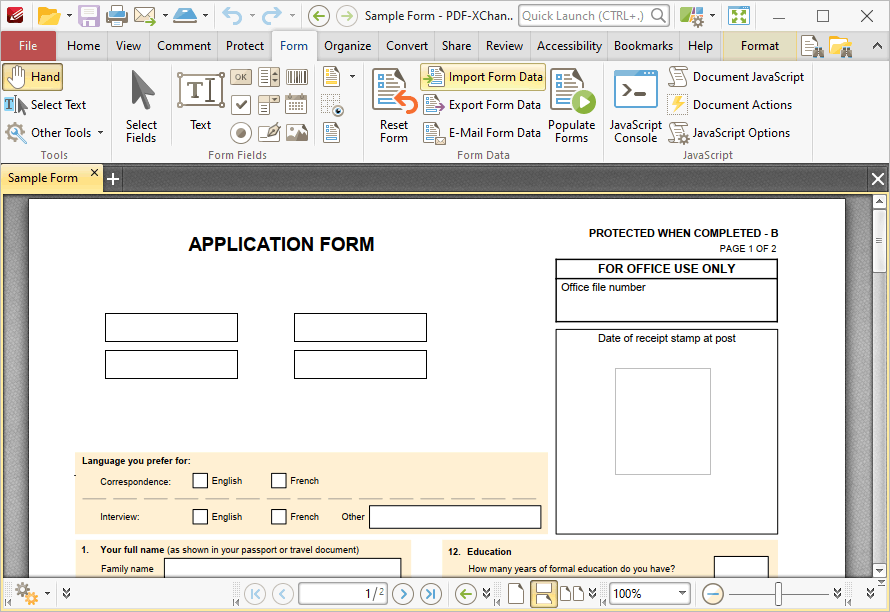The height and width of the screenshot is (612, 890).
Task: Open the zoom level 100% dropdown
Action: coord(682,594)
